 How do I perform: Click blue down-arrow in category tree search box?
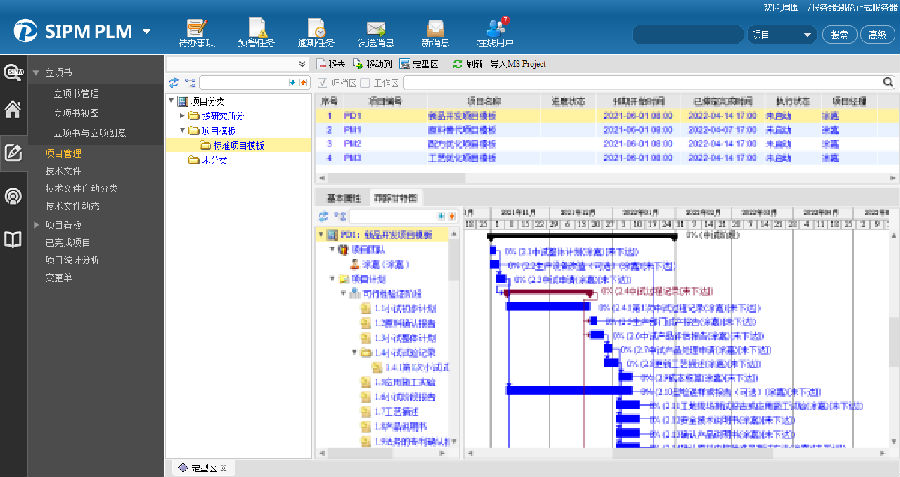click(x=292, y=83)
